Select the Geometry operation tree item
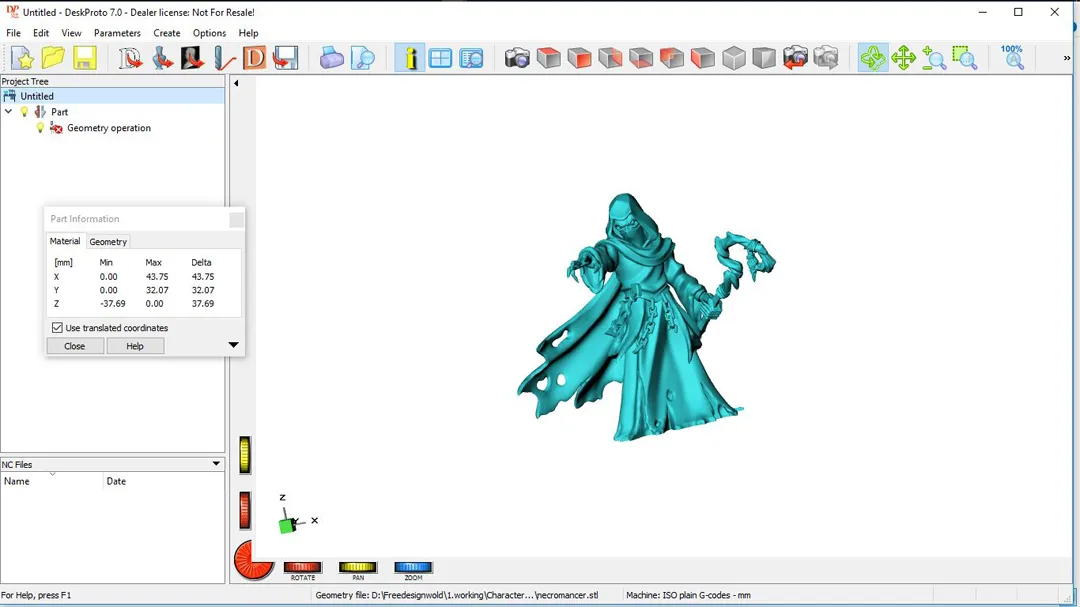The width and height of the screenshot is (1080, 607). click(109, 128)
